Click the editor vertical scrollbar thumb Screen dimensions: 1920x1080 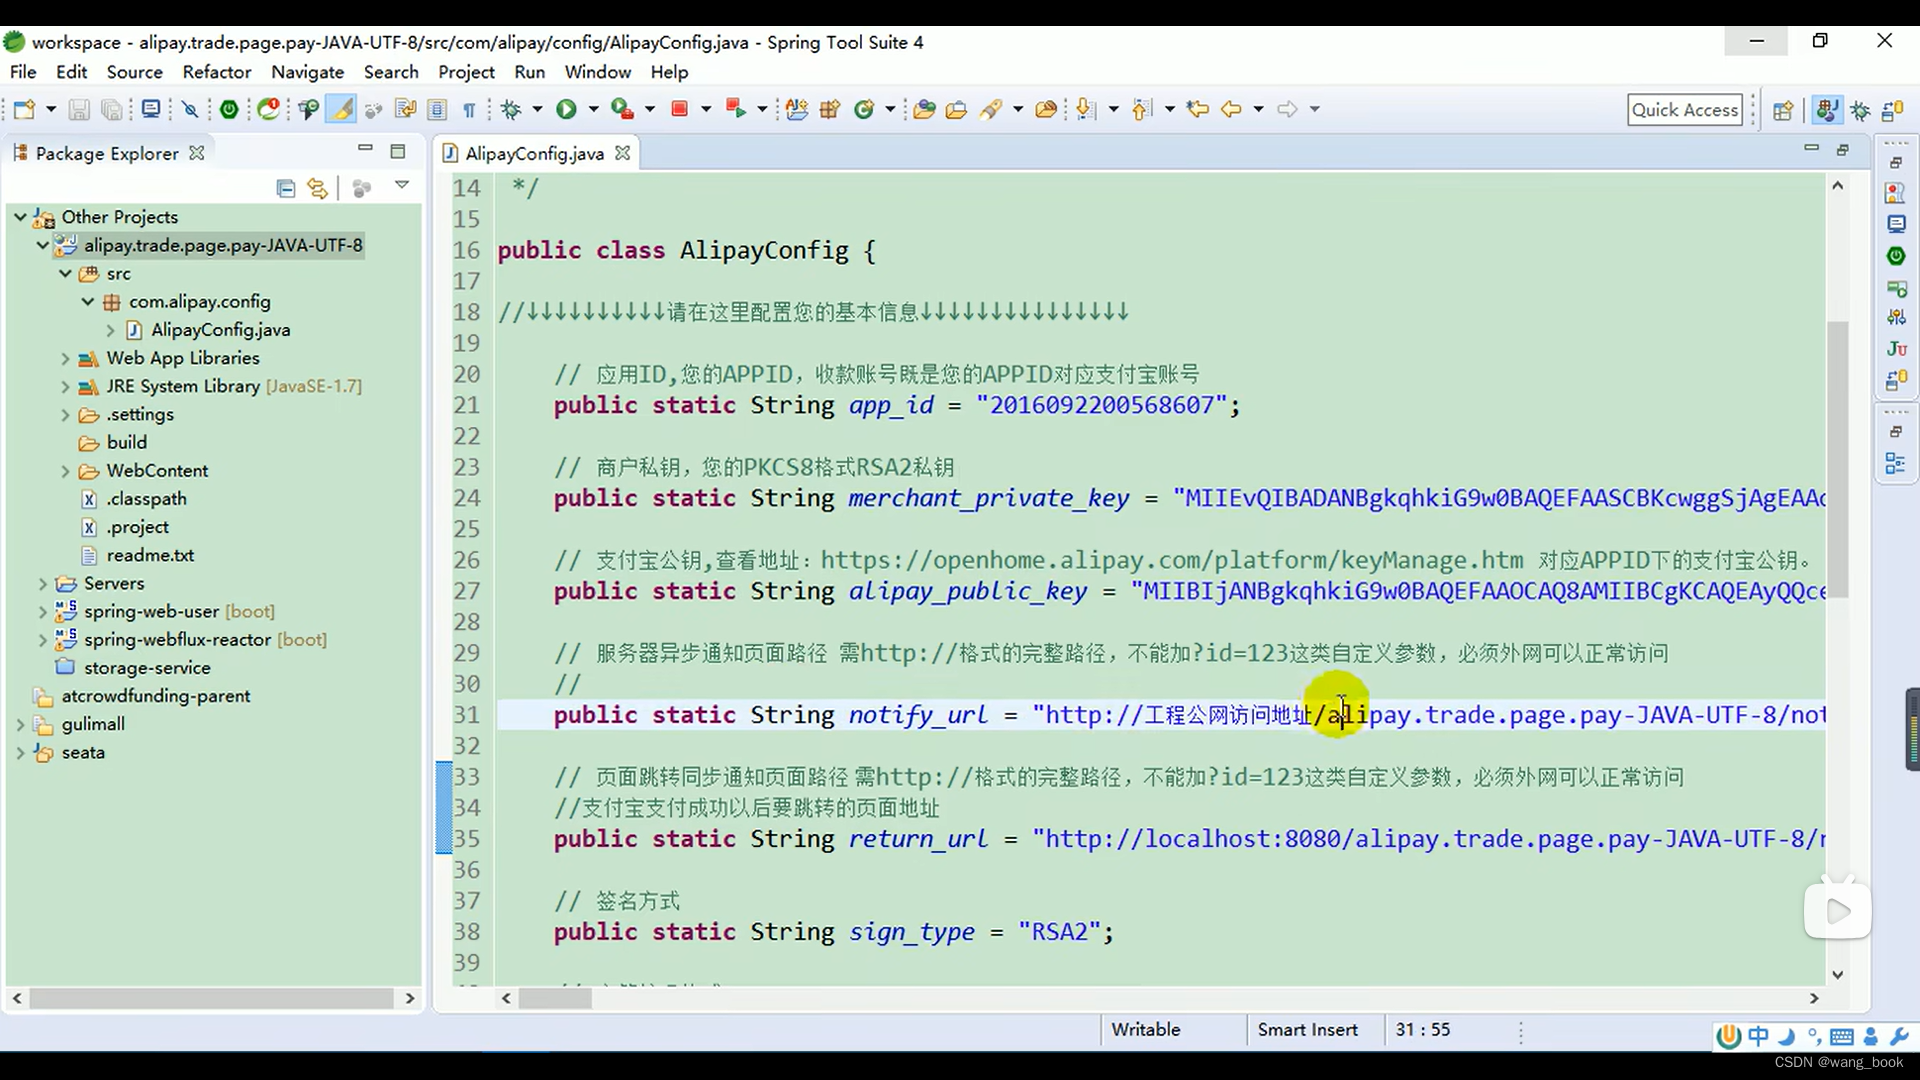pyautogui.click(x=1837, y=460)
